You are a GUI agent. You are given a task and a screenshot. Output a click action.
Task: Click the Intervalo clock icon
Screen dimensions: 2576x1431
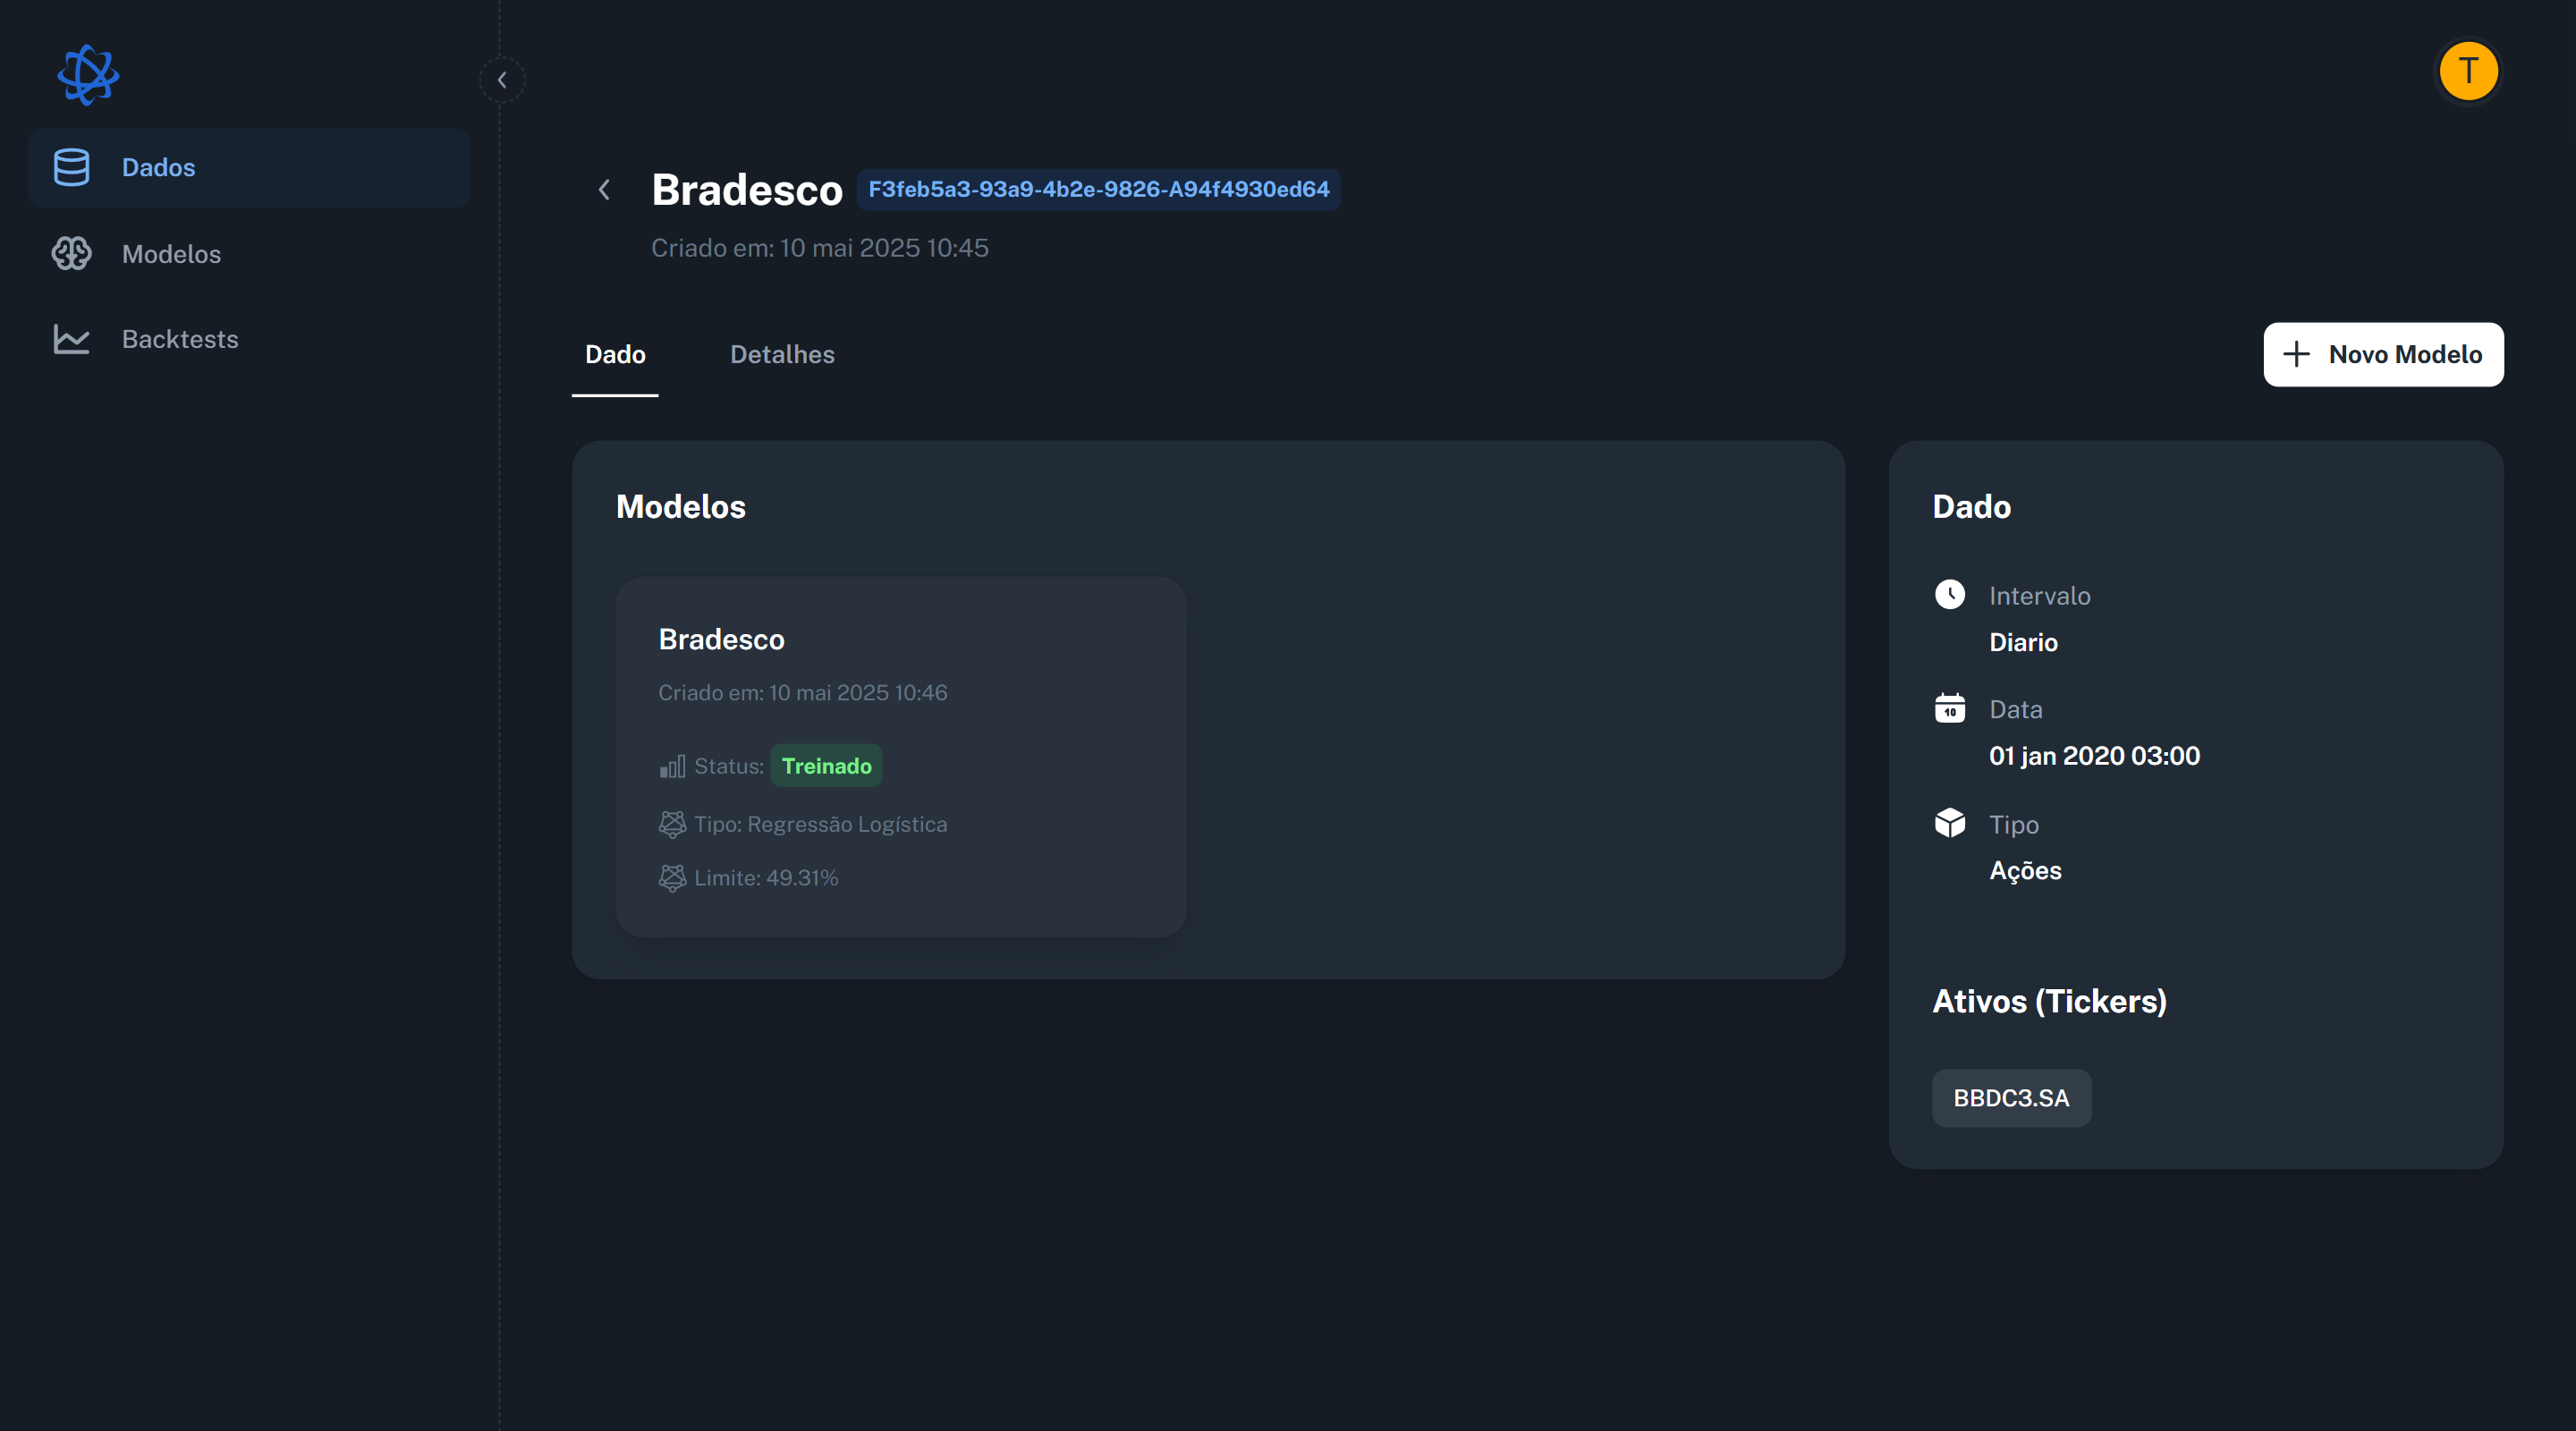click(1949, 594)
